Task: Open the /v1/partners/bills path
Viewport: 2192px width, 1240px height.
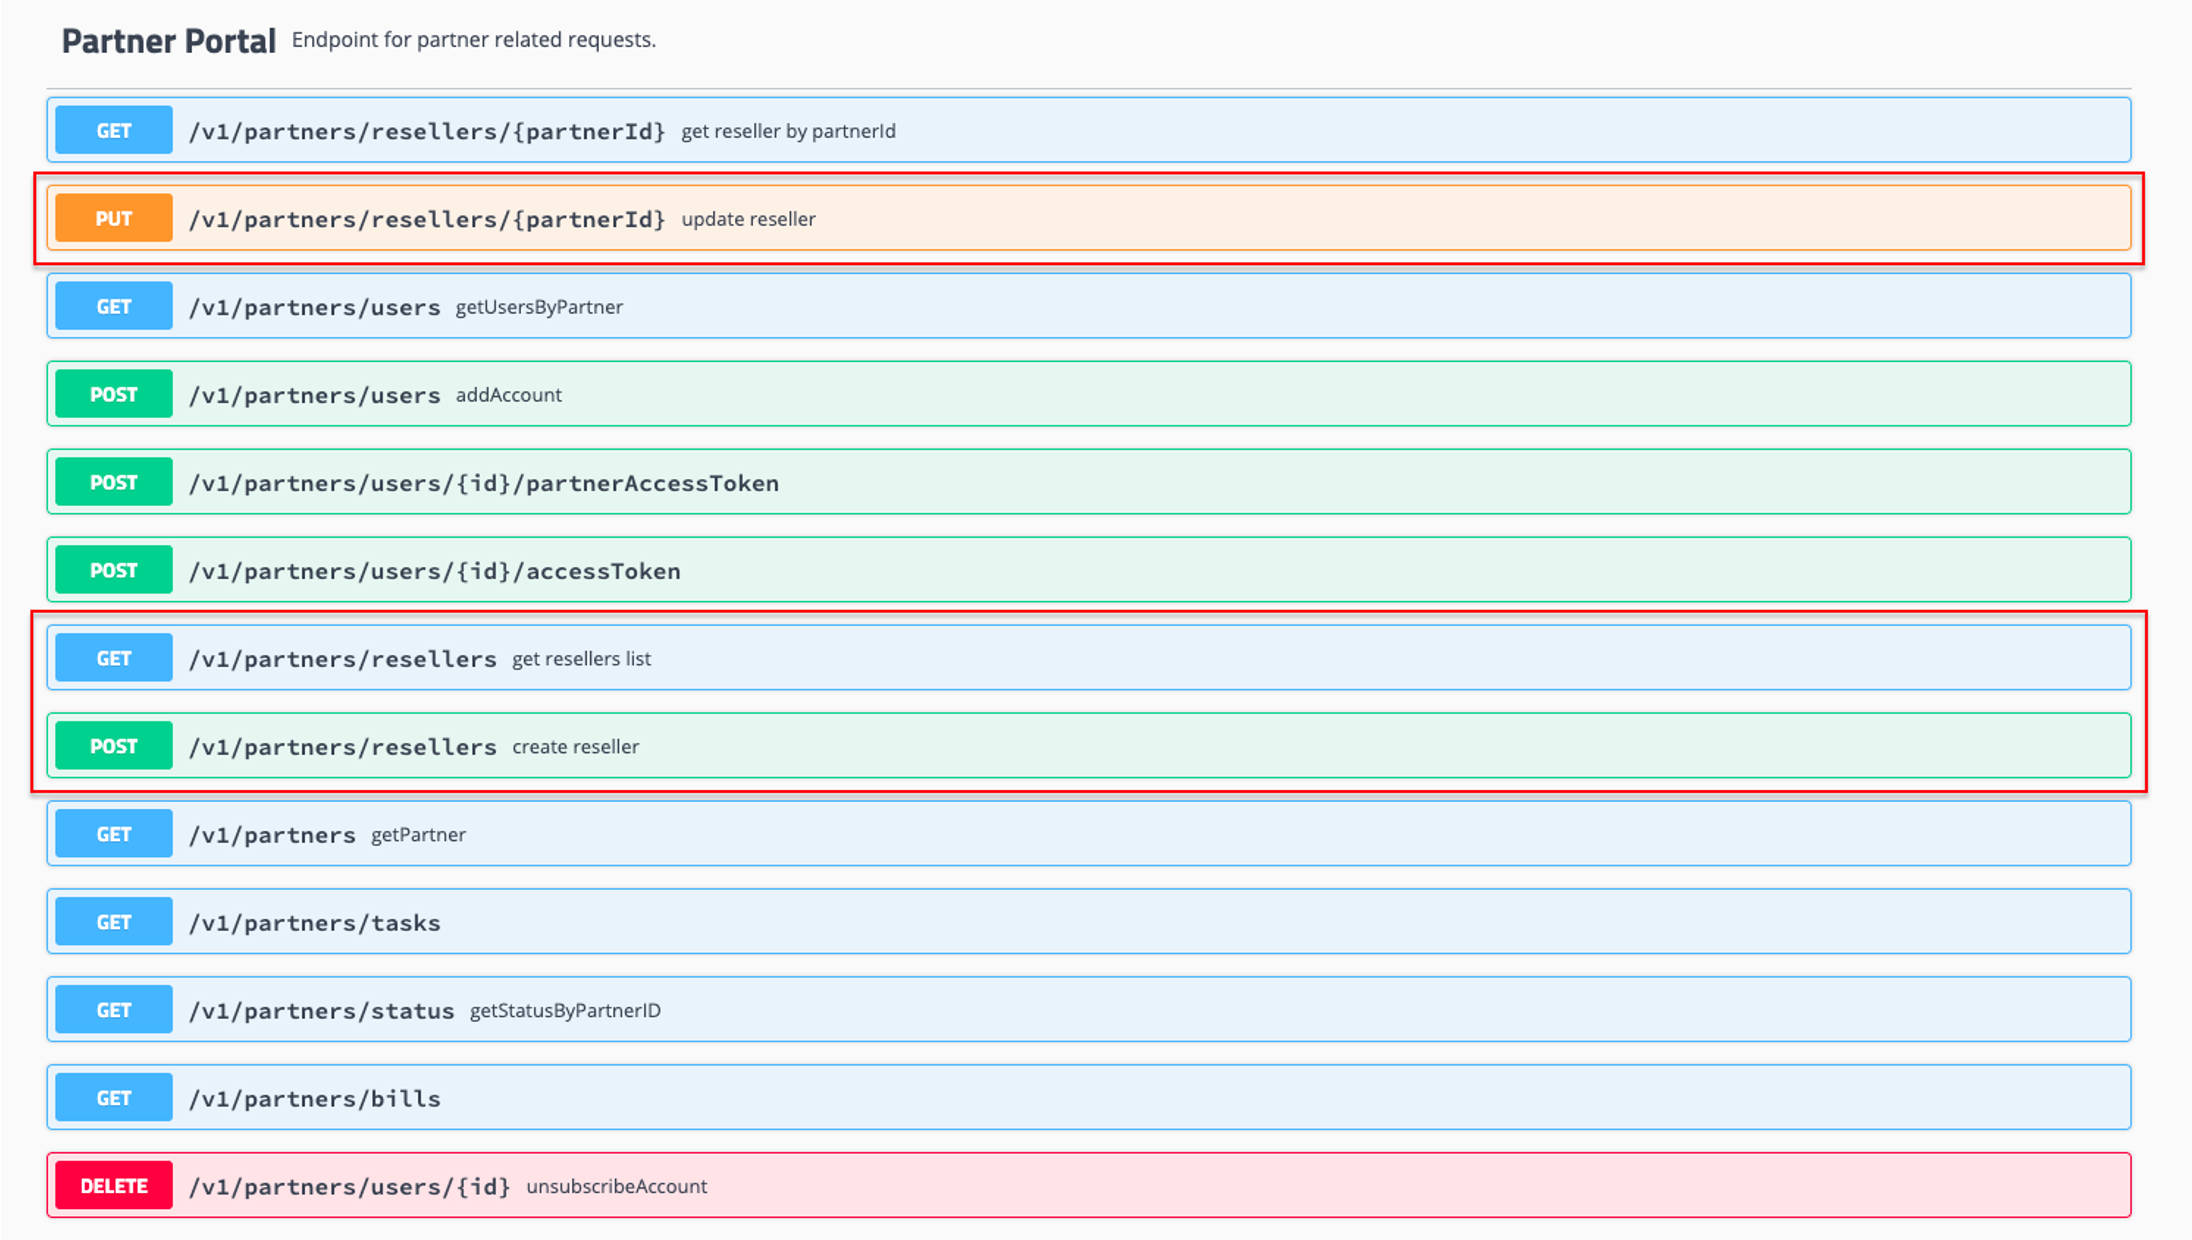Action: (315, 1099)
